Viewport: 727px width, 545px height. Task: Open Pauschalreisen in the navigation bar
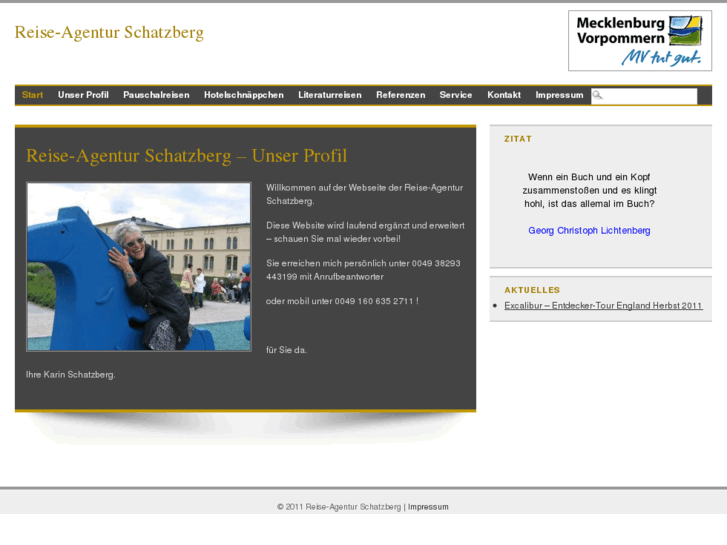[156, 95]
